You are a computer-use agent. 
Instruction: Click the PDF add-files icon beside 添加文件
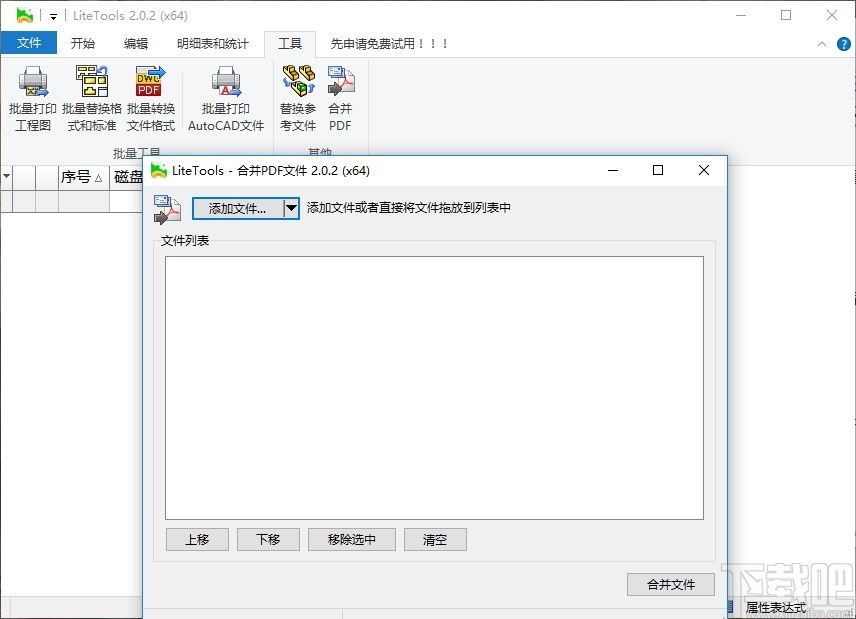click(167, 208)
